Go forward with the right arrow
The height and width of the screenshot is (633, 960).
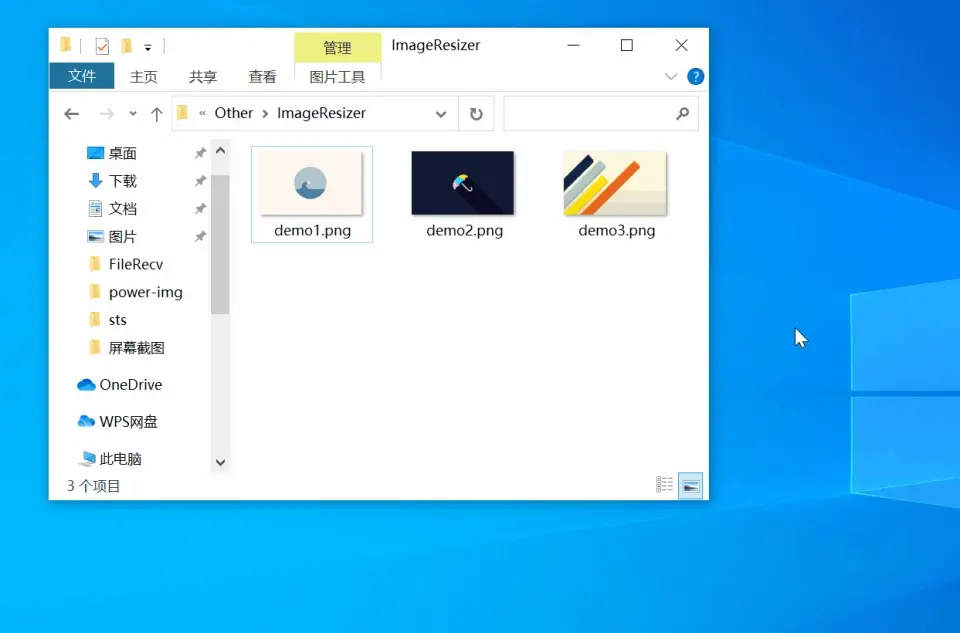(x=107, y=114)
